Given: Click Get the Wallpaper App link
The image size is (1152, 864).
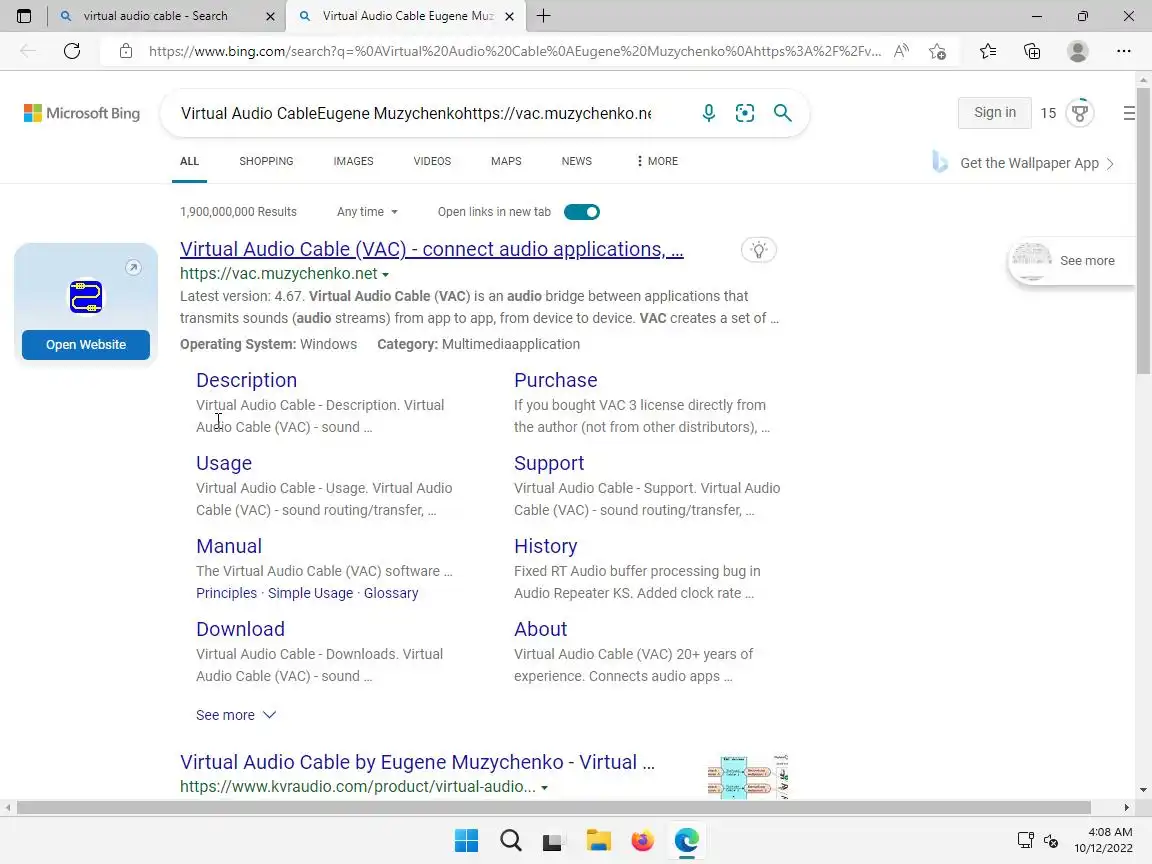Looking at the screenshot, I should point(1029,163).
